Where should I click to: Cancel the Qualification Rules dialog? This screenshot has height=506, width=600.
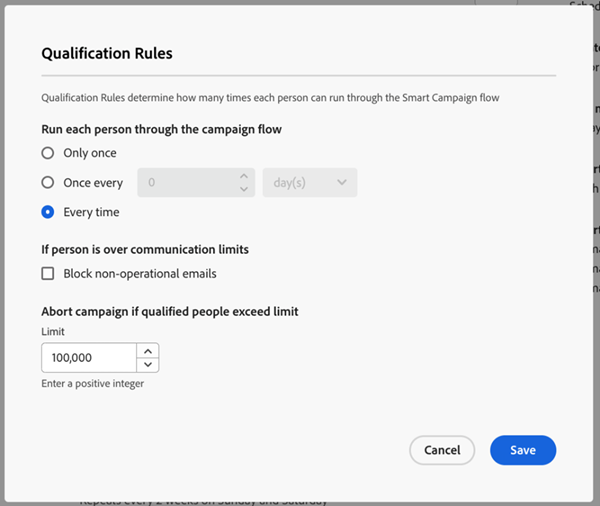[x=442, y=450]
